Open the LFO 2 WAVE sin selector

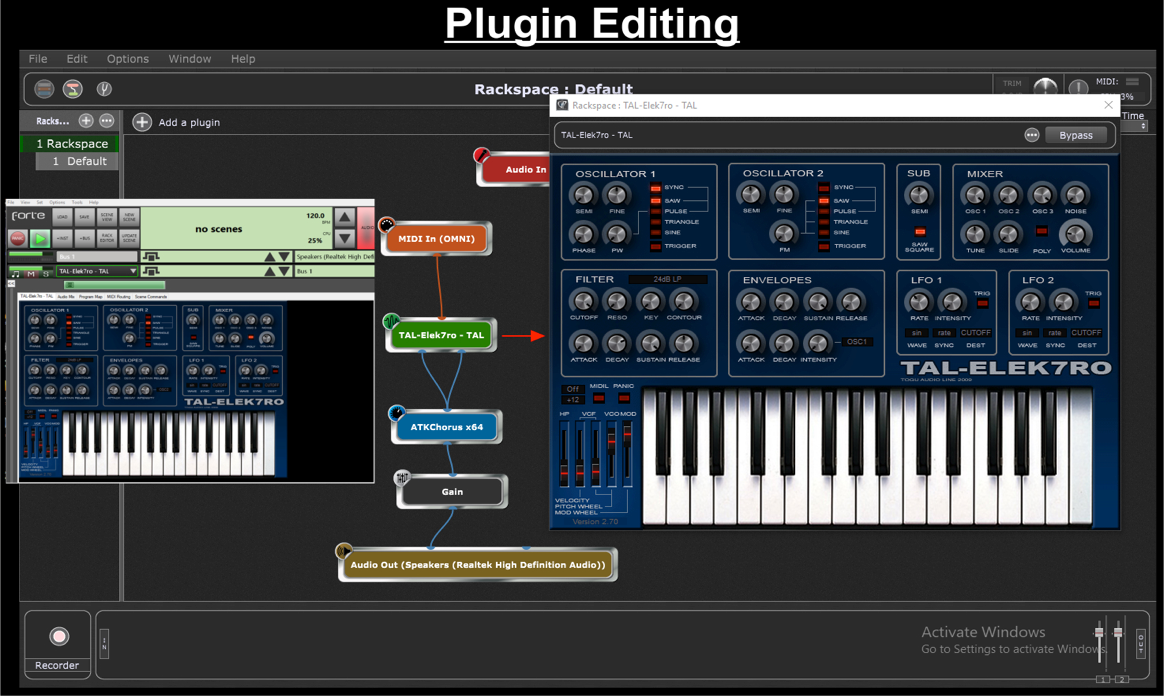(x=1027, y=332)
